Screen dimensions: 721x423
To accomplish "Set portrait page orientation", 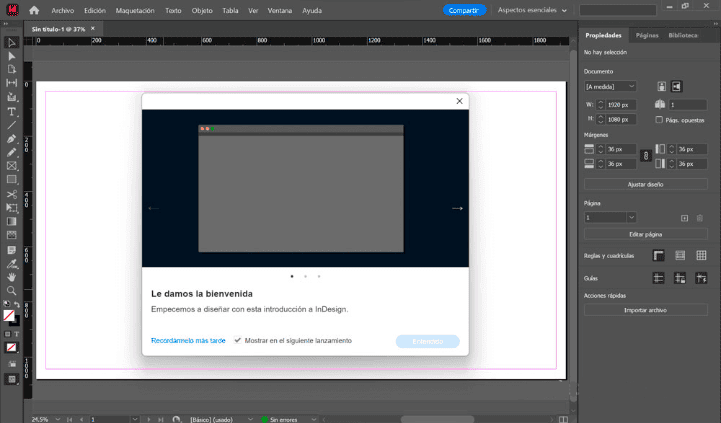I will click(661, 86).
